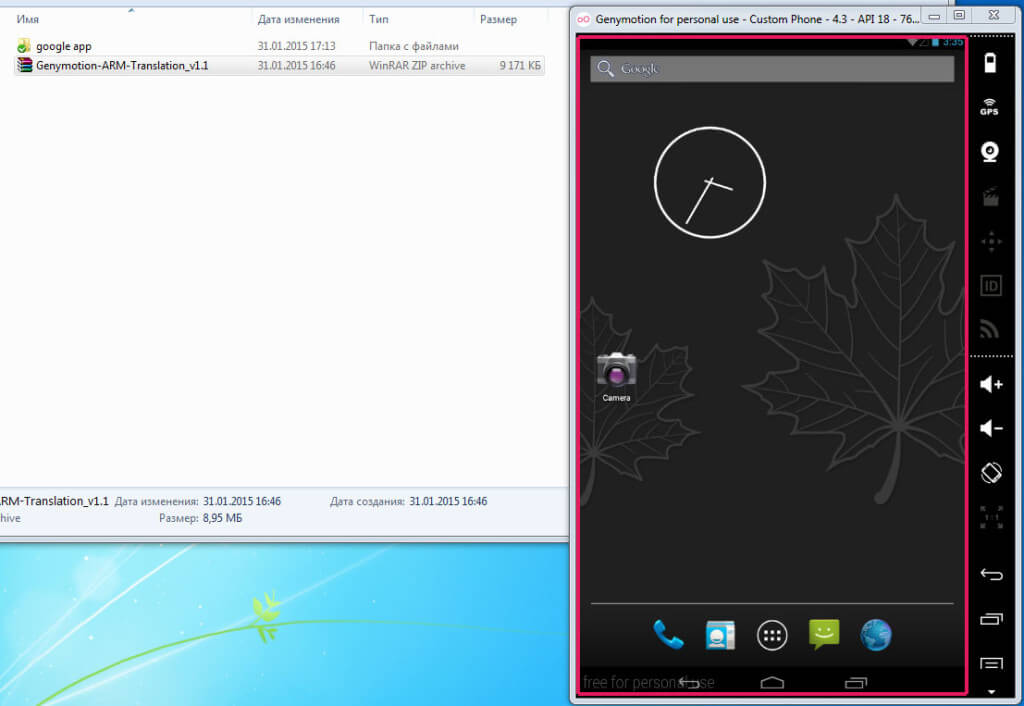Open the Messaging app in dock
1024x706 pixels.
point(824,634)
